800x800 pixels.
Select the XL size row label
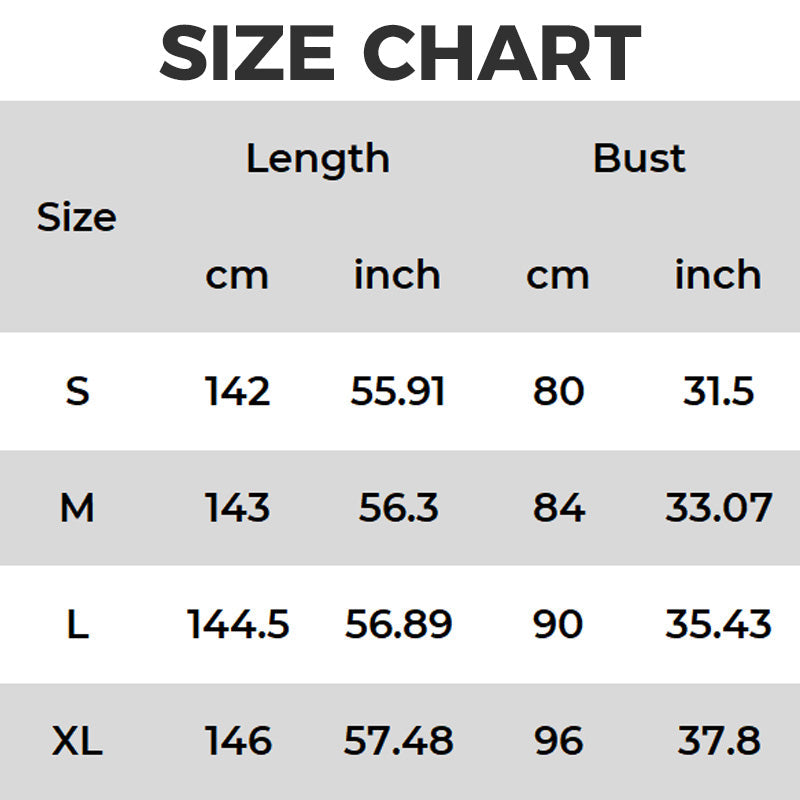click(x=77, y=741)
